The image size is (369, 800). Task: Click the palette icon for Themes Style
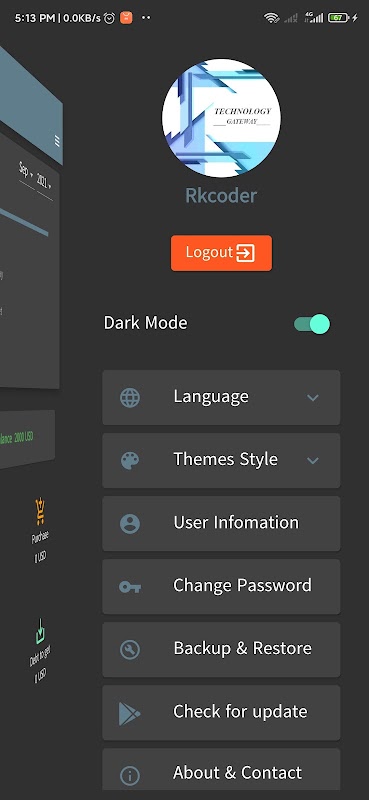click(x=130, y=460)
